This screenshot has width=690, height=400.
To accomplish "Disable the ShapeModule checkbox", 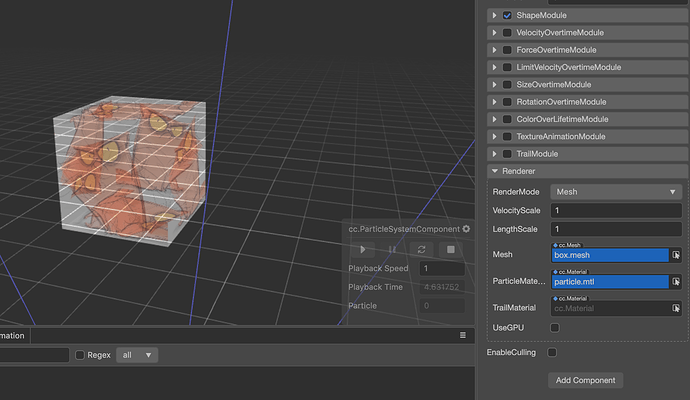I will click(x=507, y=15).
